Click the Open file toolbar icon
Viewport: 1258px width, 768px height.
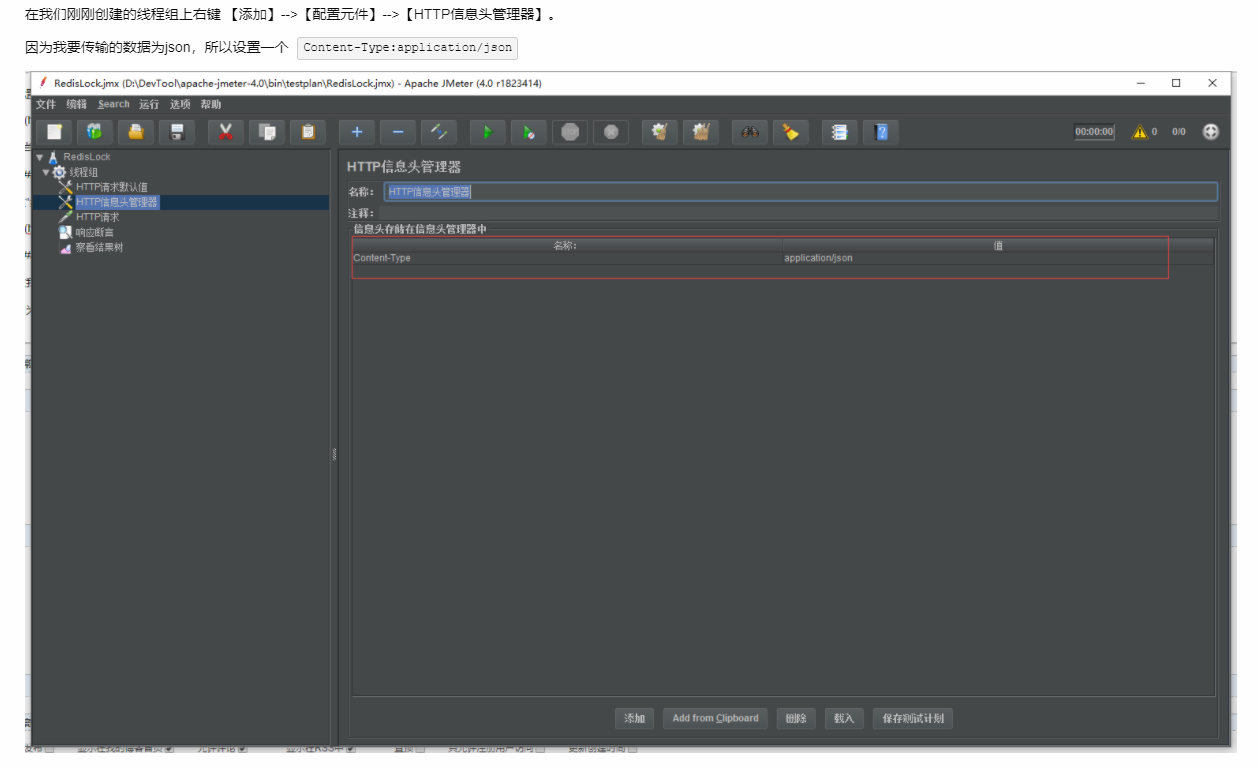(x=136, y=131)
